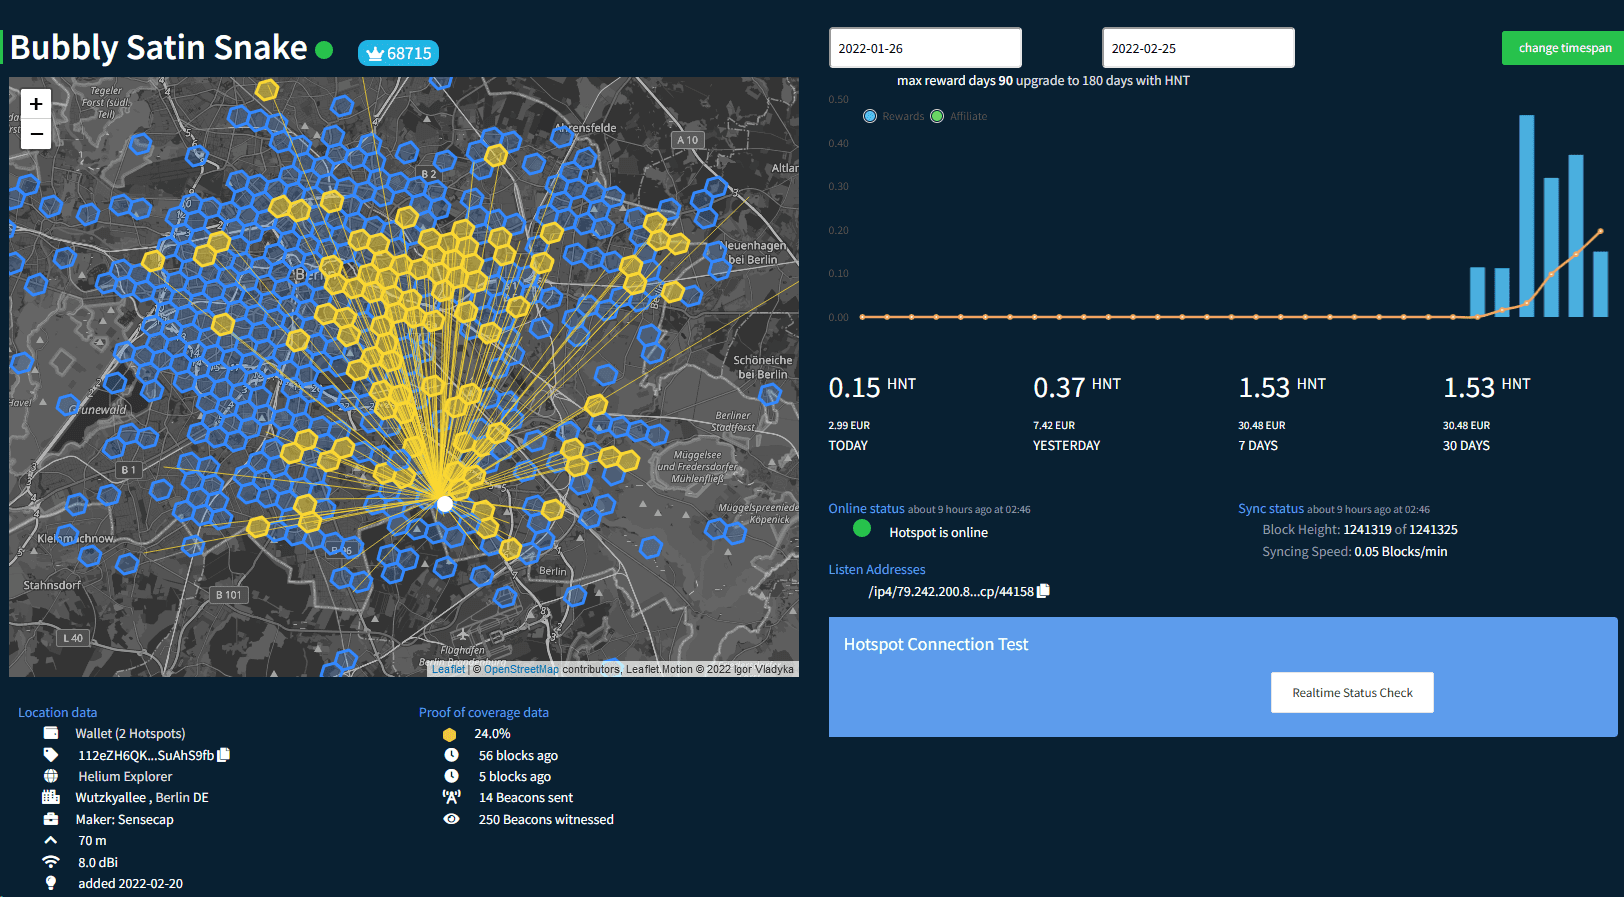
Task: Click the 14 Beacons sent text
Action: coord(526,797)
